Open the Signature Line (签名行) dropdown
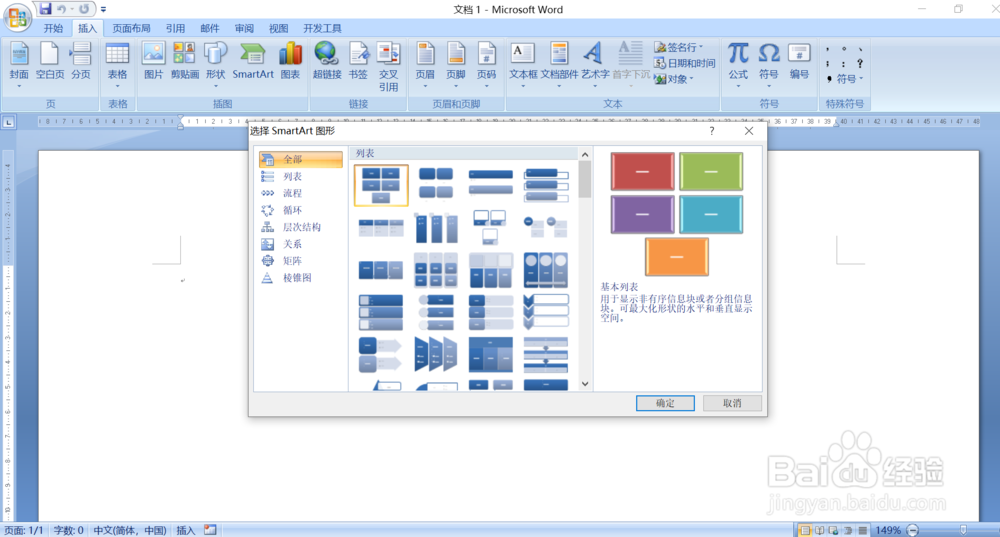Image resolution: width=1000 pixels, height=537 pixels. pyautogui.click(x=679, y=47)
